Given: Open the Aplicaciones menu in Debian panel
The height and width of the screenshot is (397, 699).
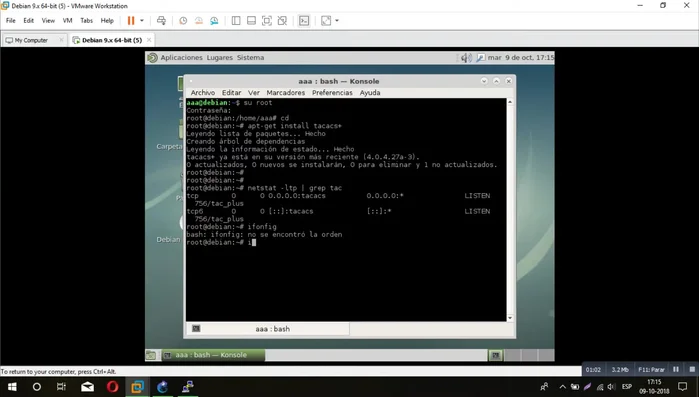Looking at the screenshot, I should coord(181,57).
